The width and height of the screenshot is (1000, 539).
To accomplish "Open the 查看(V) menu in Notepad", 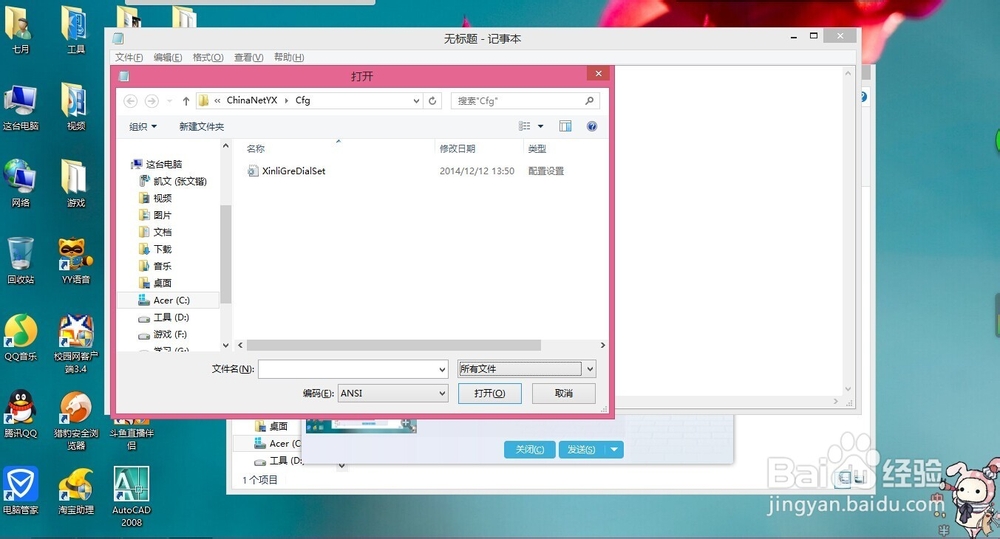I will 249,57.
